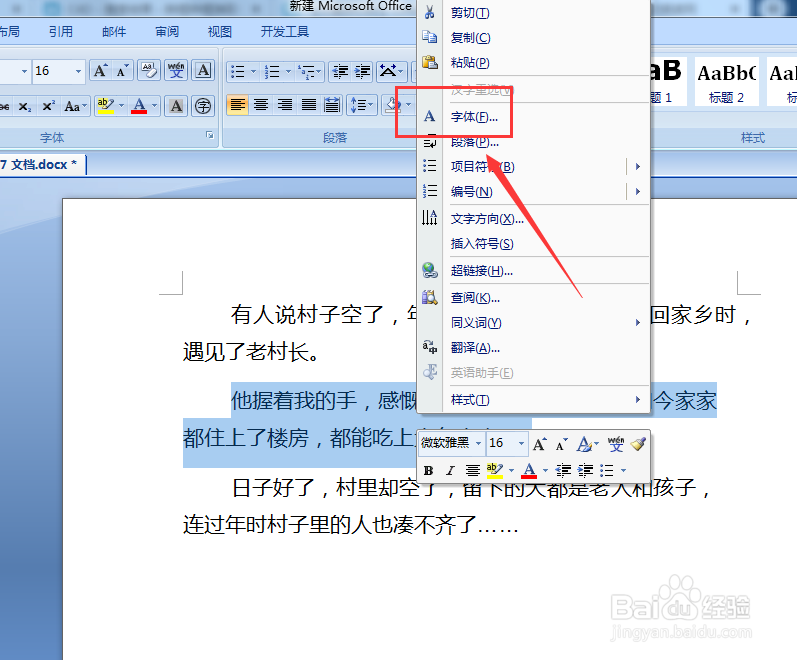797x660 pixels.
Task: Open highlight color dropdown arrow in ribbon
Action: 121,106
